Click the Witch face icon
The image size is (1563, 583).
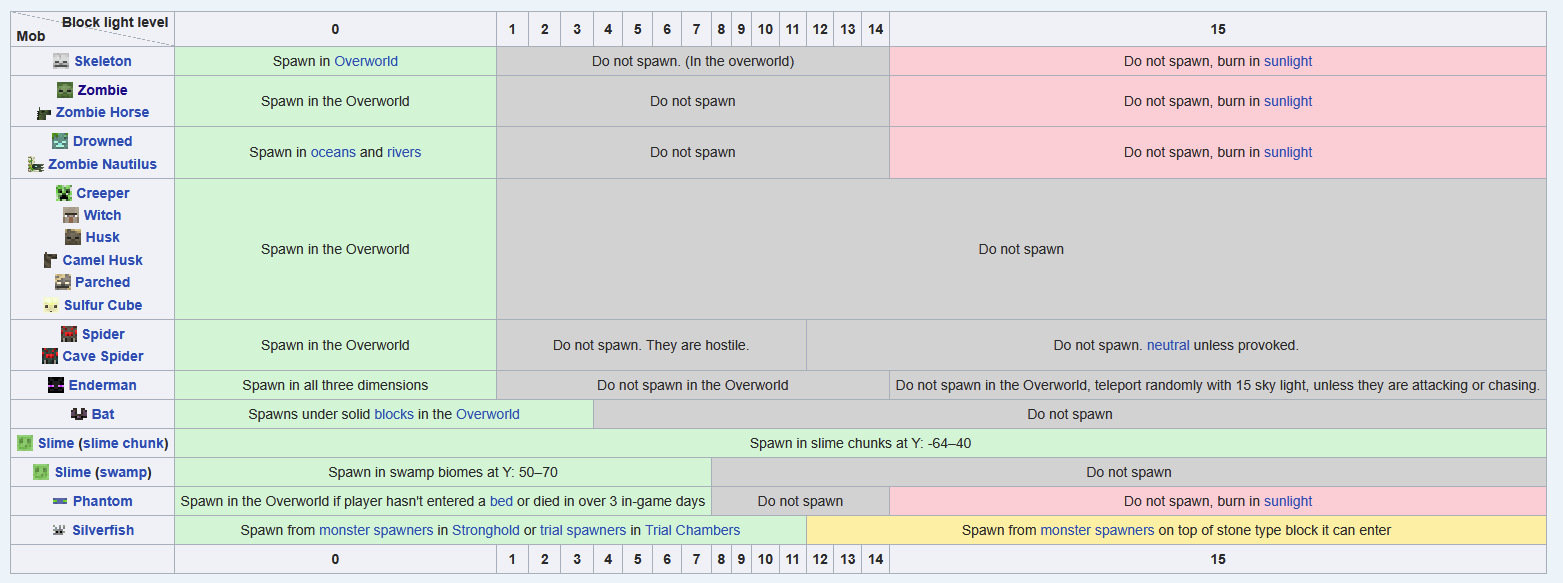71,215
